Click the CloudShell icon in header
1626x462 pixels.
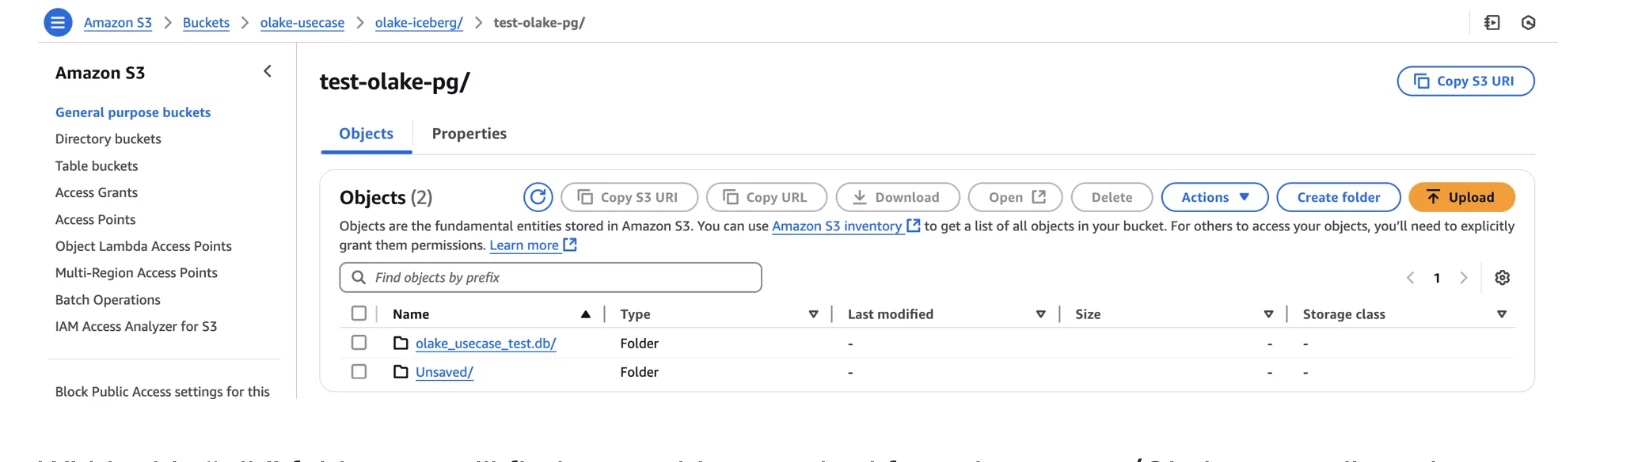point(1492,22)
